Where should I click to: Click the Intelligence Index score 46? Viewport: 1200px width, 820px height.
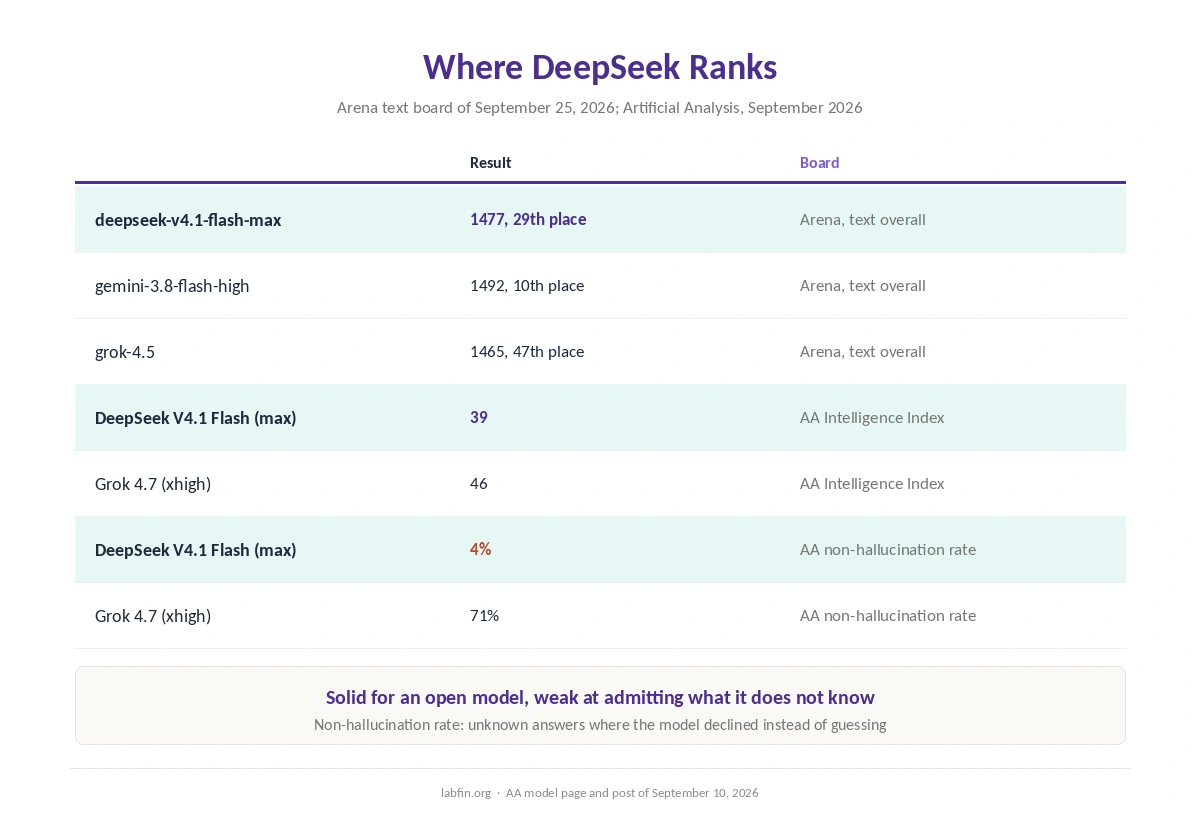[x=479, y=483]
